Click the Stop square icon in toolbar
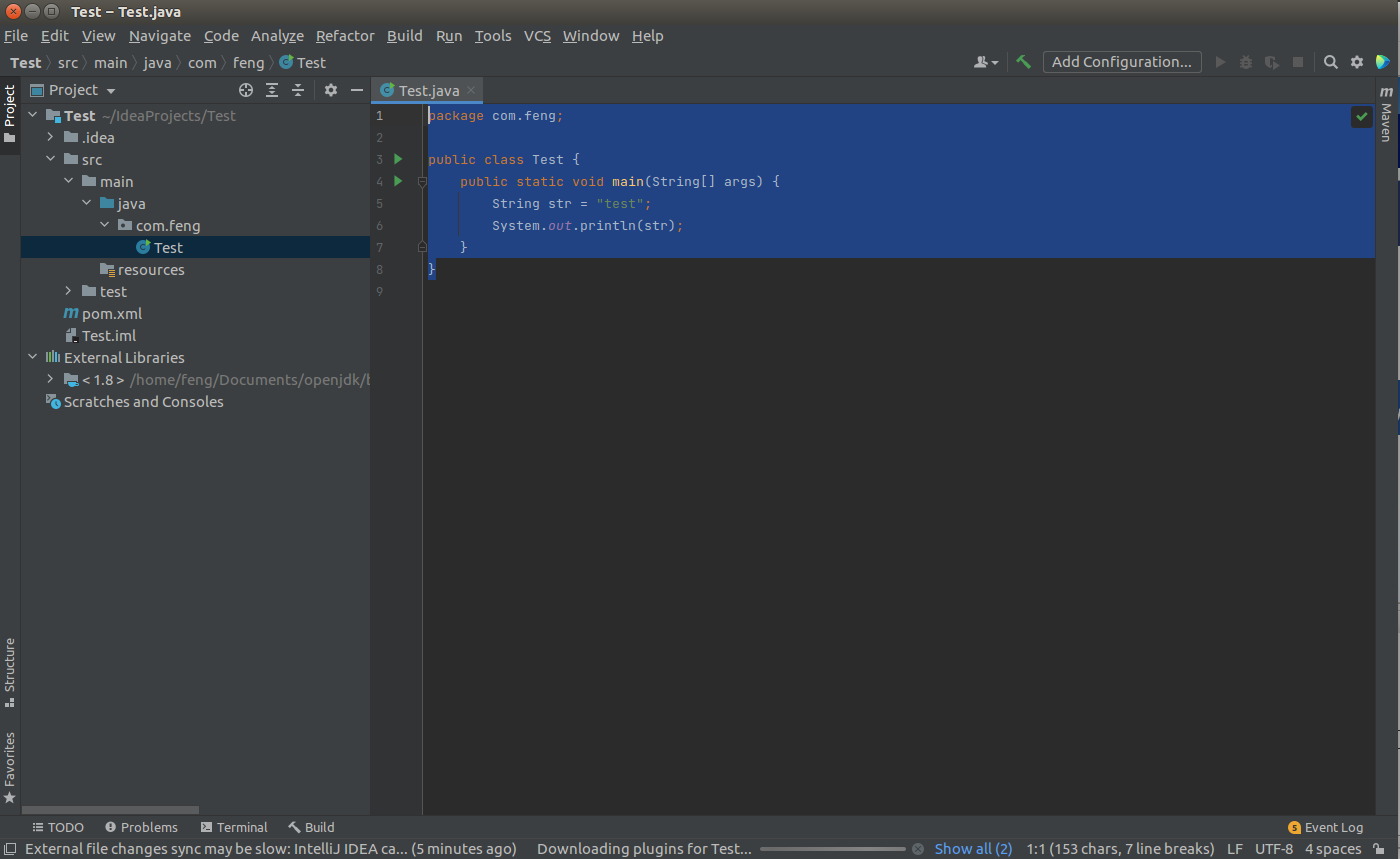This screenshot has width=1400, height=859. point(1298,62)
